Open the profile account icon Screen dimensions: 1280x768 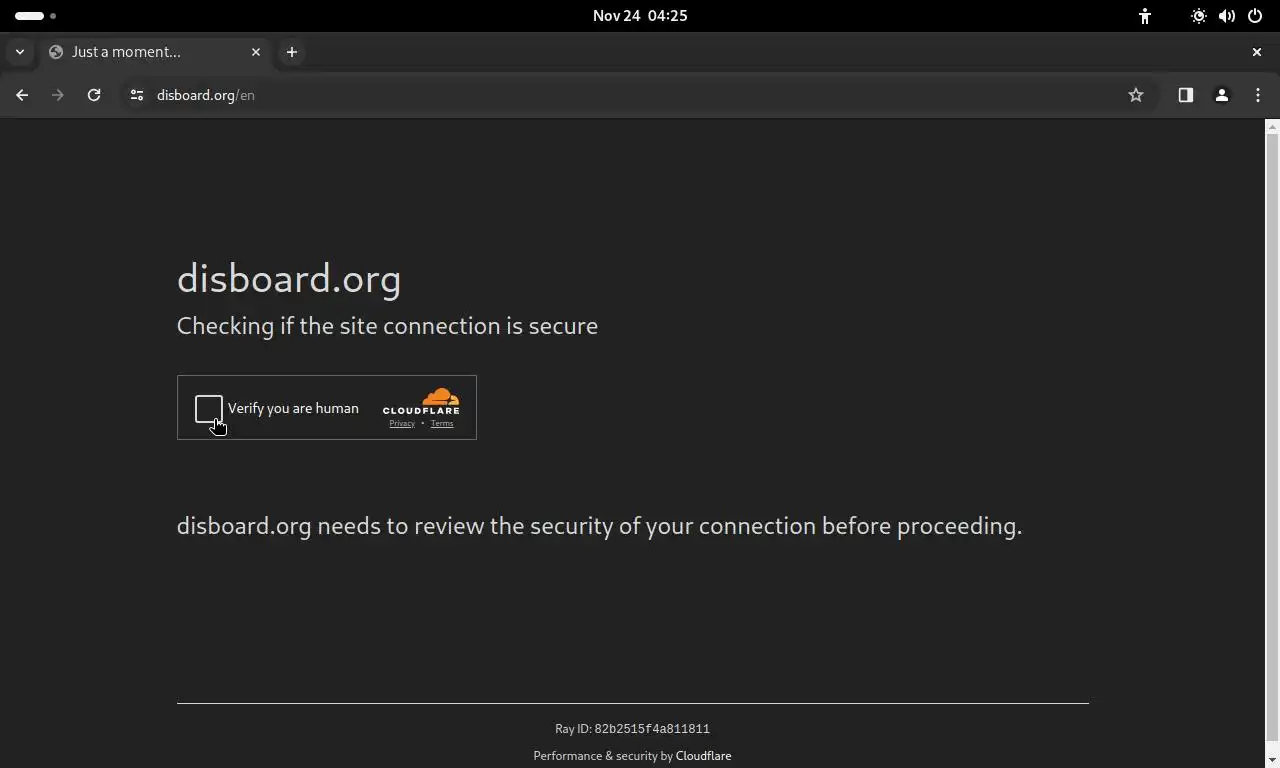point(1221,95)
